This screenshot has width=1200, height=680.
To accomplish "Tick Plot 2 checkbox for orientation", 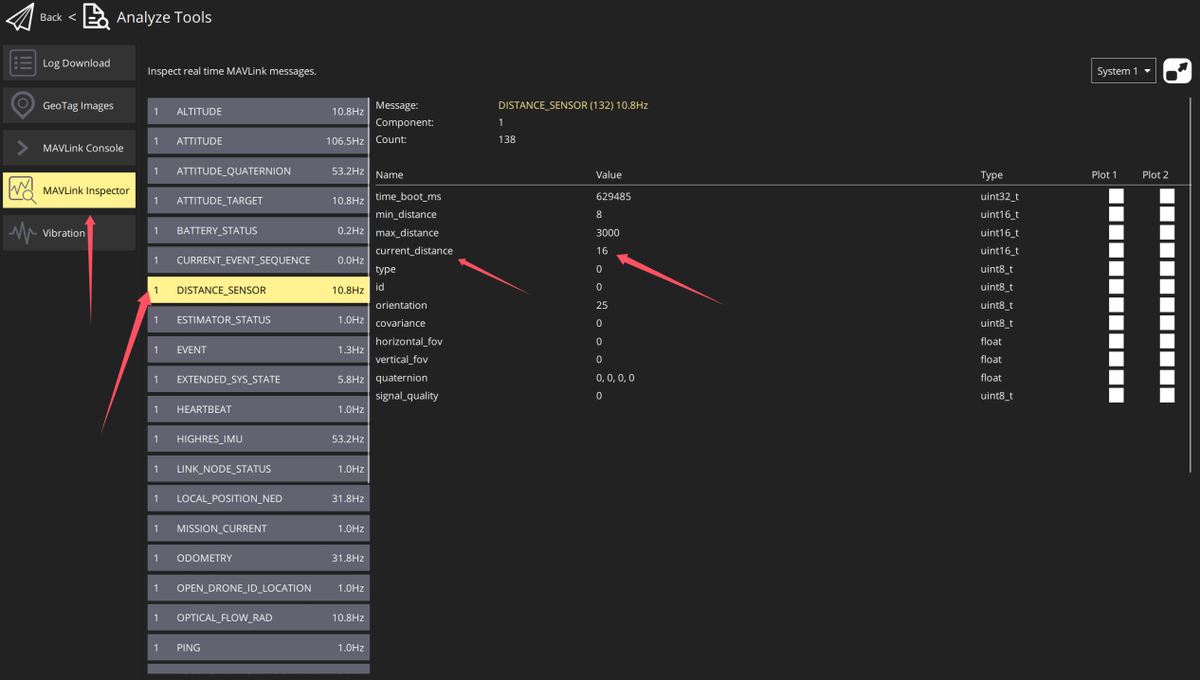I will [1167, 305].
